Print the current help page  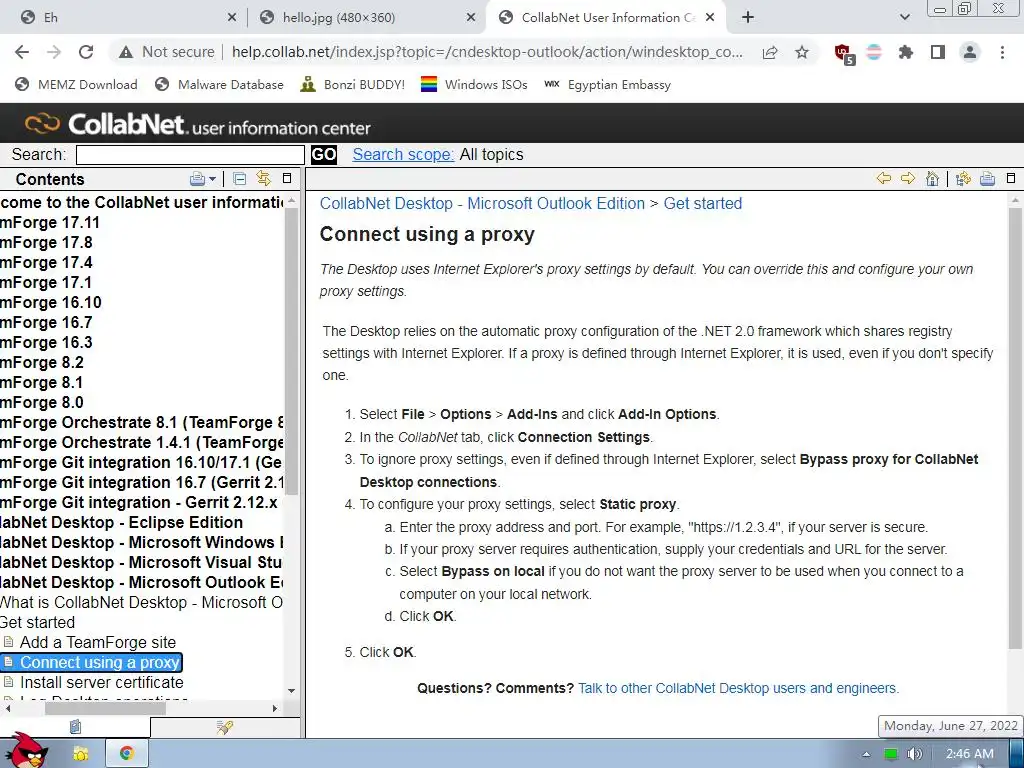click(987, 178)
